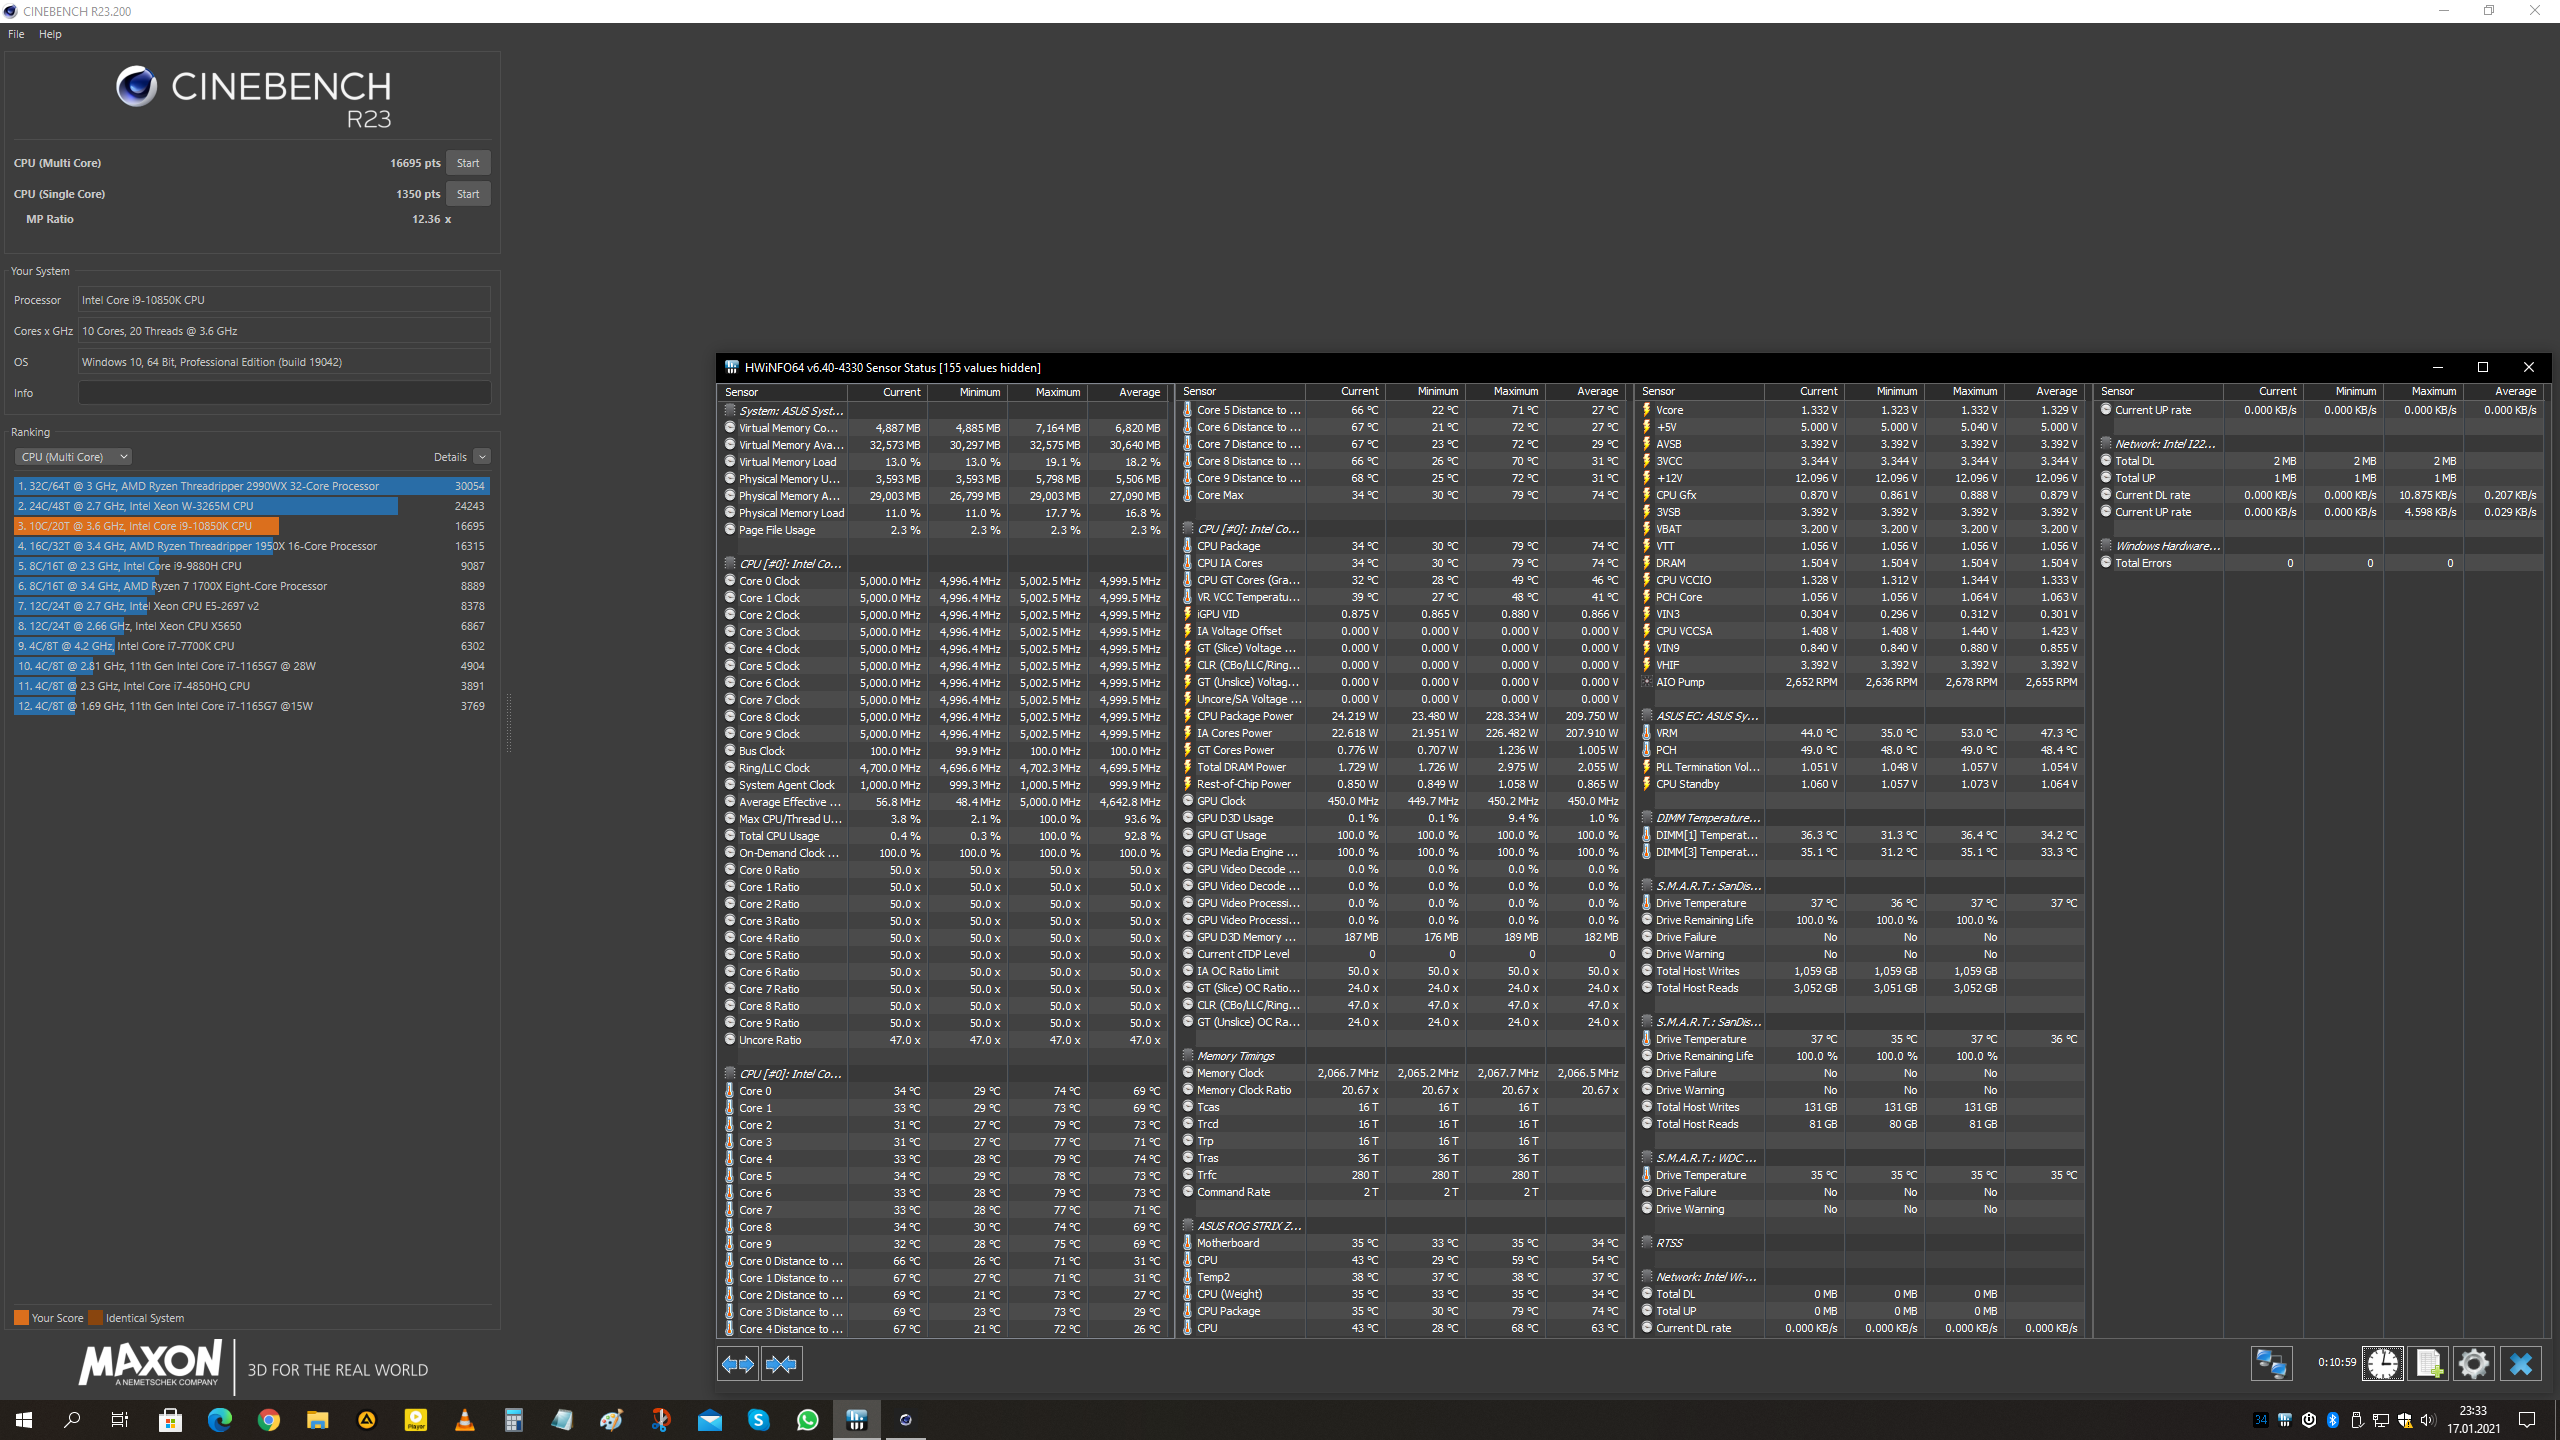Open File Explorer from the taskbar
This screenshot has height=1440, width=2560.
[x=317, y=1420]
